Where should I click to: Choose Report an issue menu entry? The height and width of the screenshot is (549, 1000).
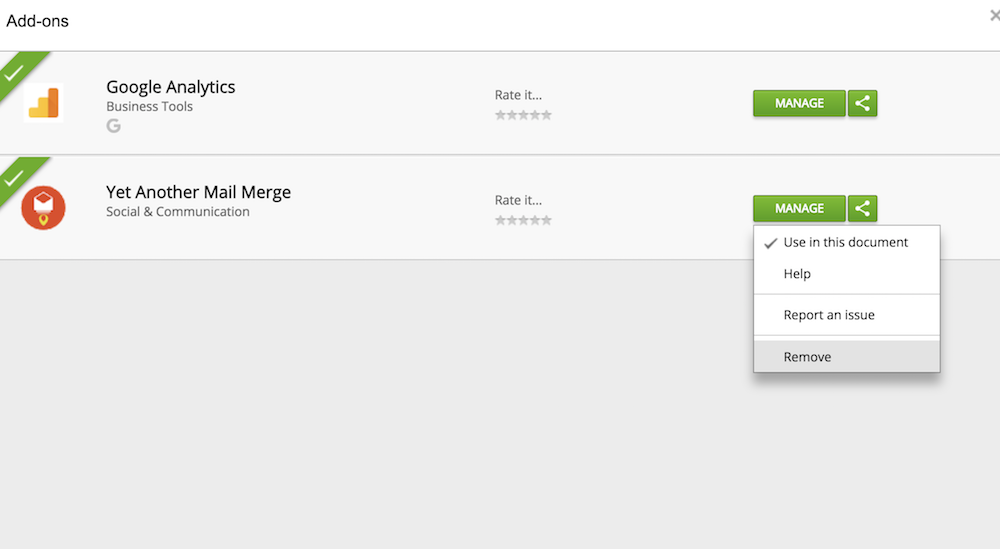pyautogui.click(x=829, y=315)
